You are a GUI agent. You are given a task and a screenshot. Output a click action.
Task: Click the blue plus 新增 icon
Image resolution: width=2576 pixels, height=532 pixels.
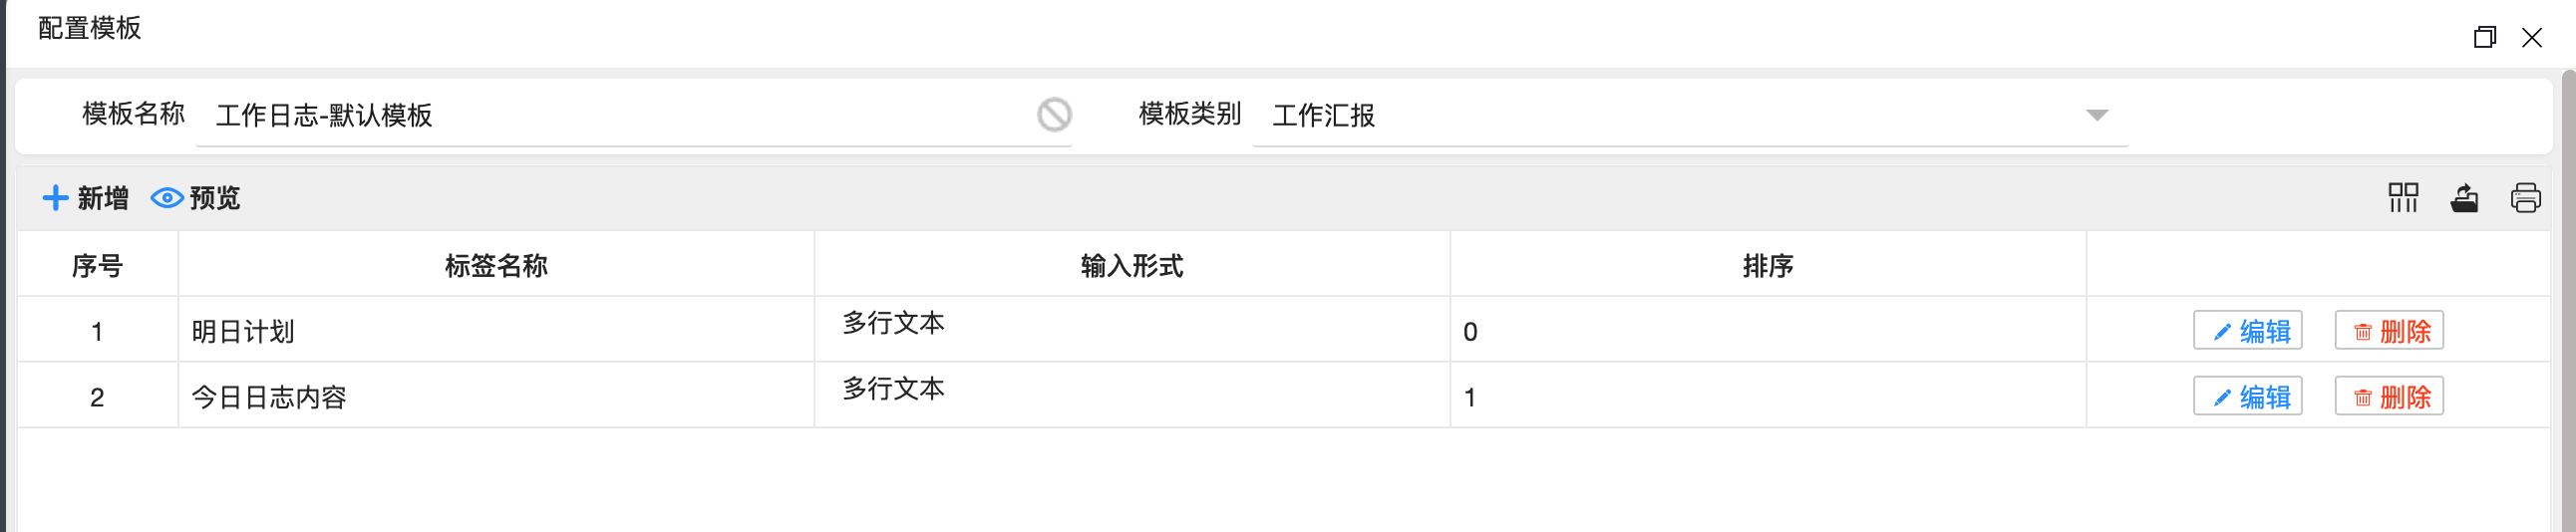(x=55, y=198)
